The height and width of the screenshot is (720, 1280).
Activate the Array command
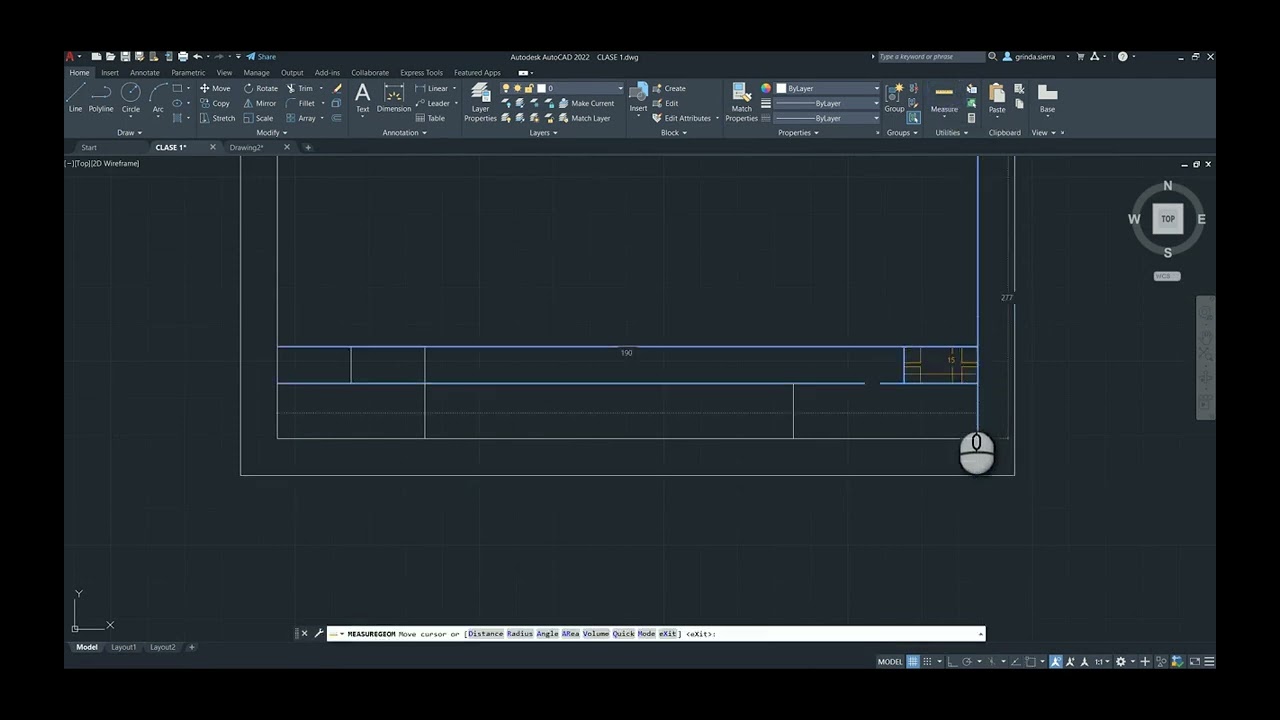pyautogui.click(x=301, y=118)
